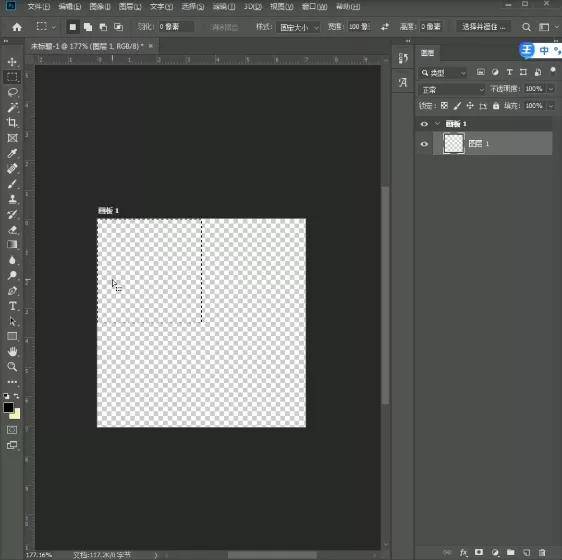Collapse the 画板 1 artboard group
562x560 pixels.
437,124
